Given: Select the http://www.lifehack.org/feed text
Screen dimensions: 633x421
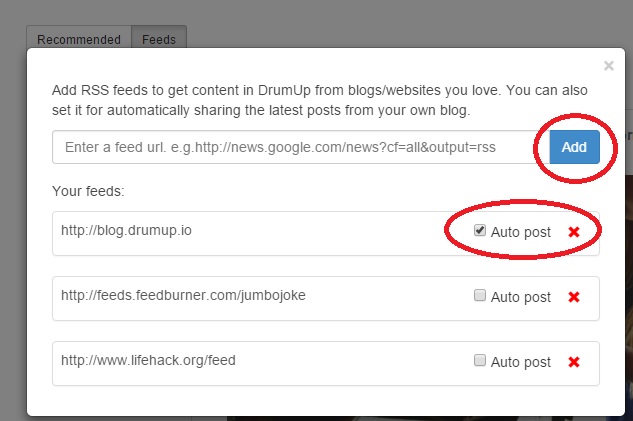Looking at the screenshot, I should (x=148, y=360).
